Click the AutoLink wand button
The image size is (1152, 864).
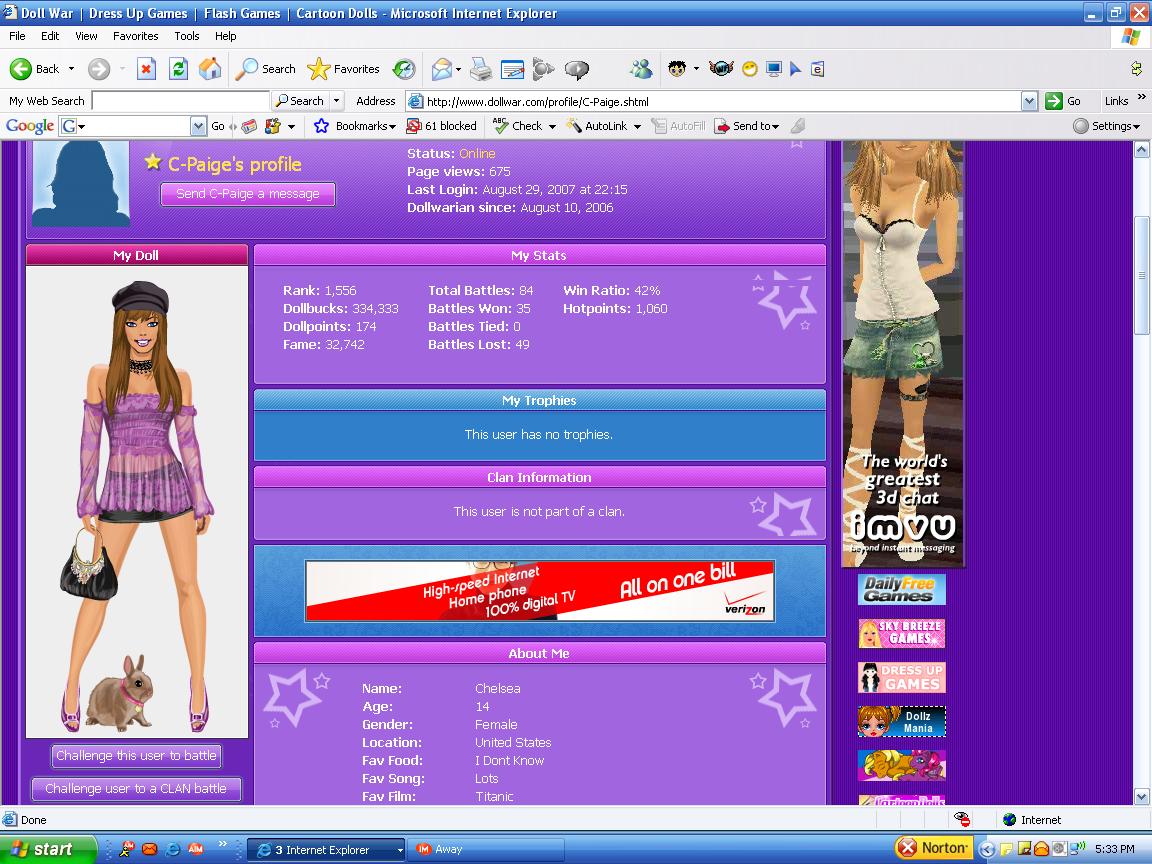(x=597, y=126)
